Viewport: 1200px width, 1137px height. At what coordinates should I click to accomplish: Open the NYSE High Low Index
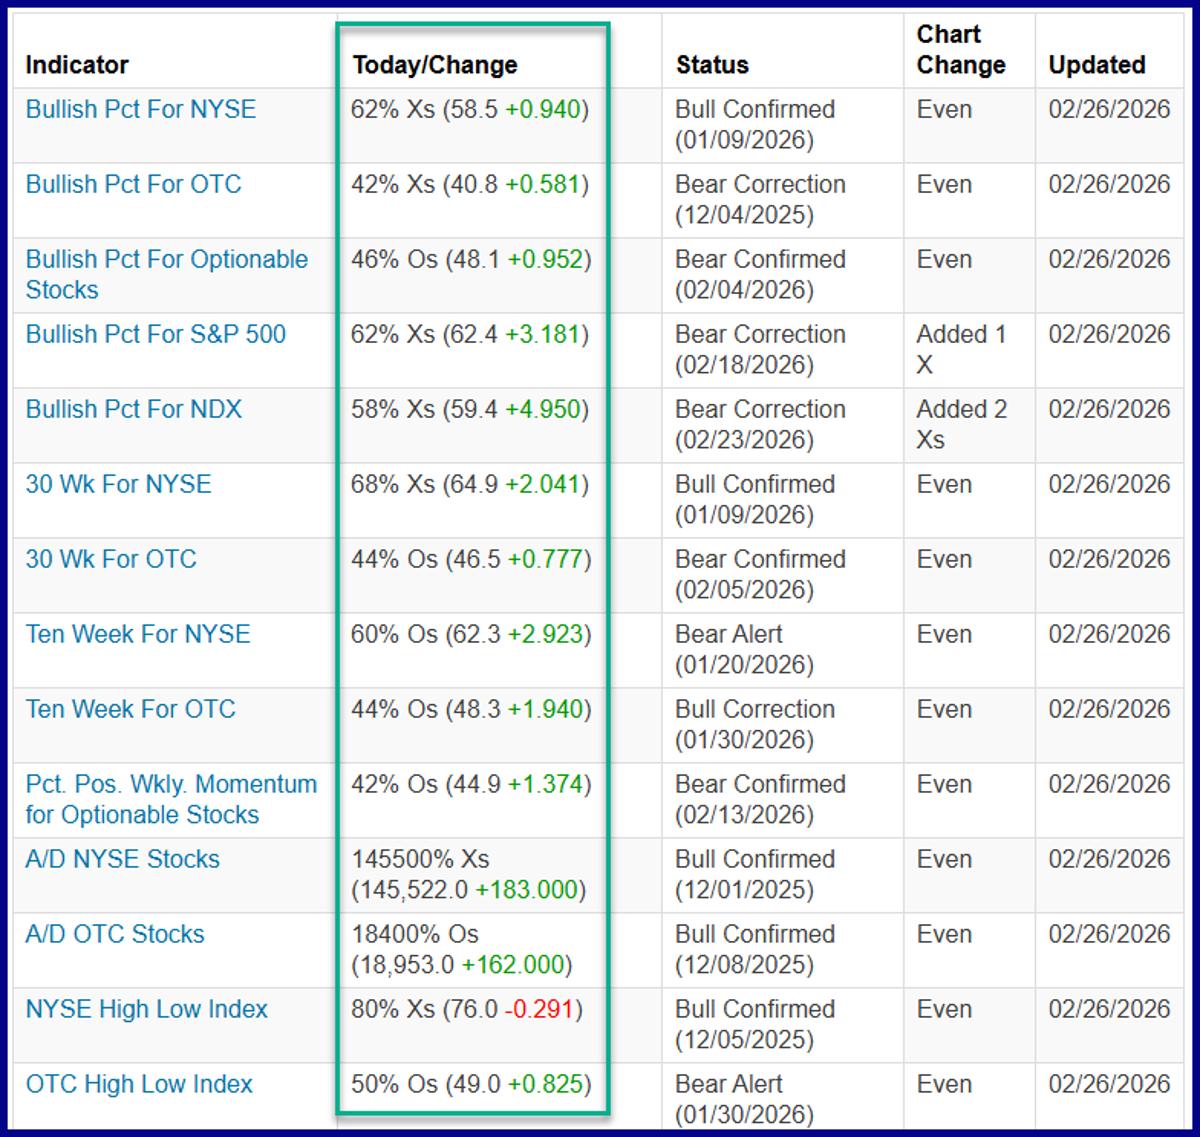coord(145,1010)
